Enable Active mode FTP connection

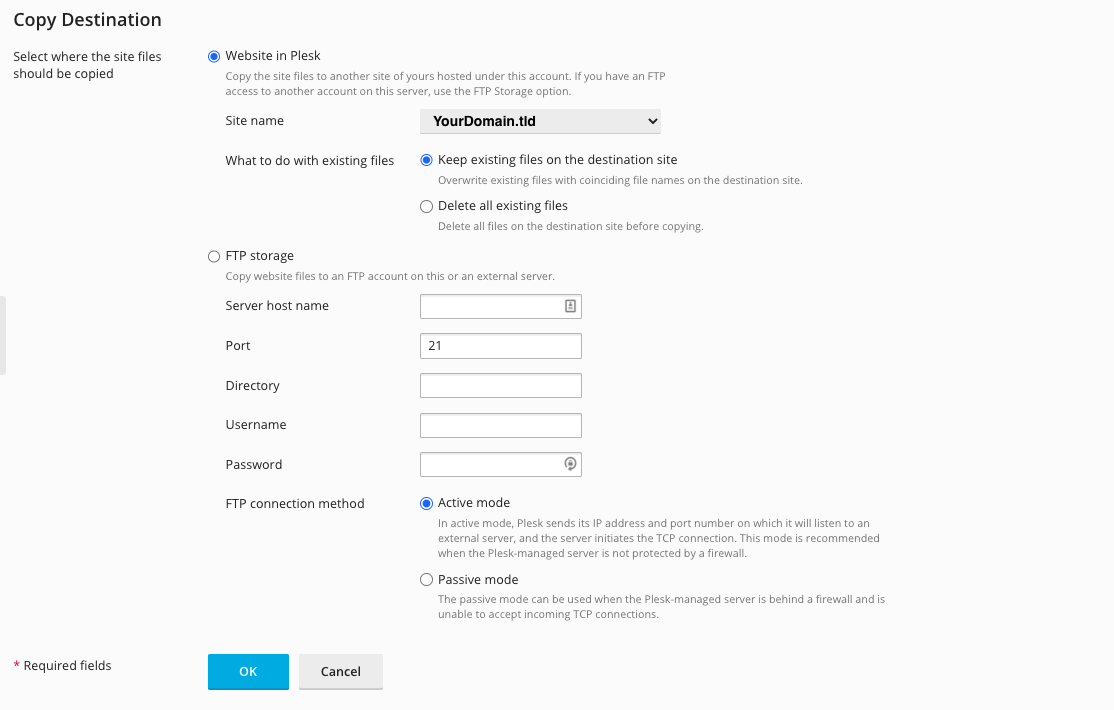click(x=427, y=503)
